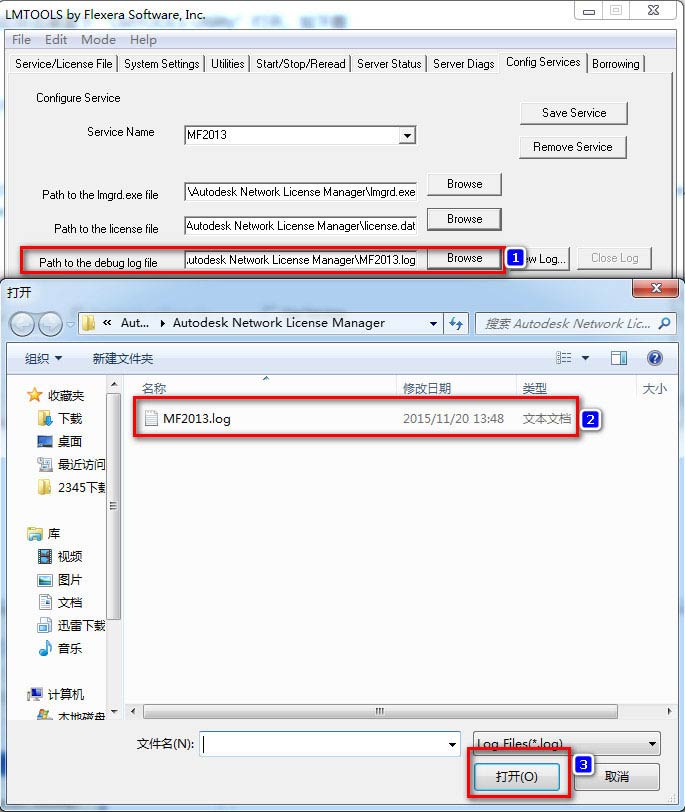The image size is (685, 812).
Task: Click the search magnifier icon
Action: pyautogui.click(x=664, y=324)
